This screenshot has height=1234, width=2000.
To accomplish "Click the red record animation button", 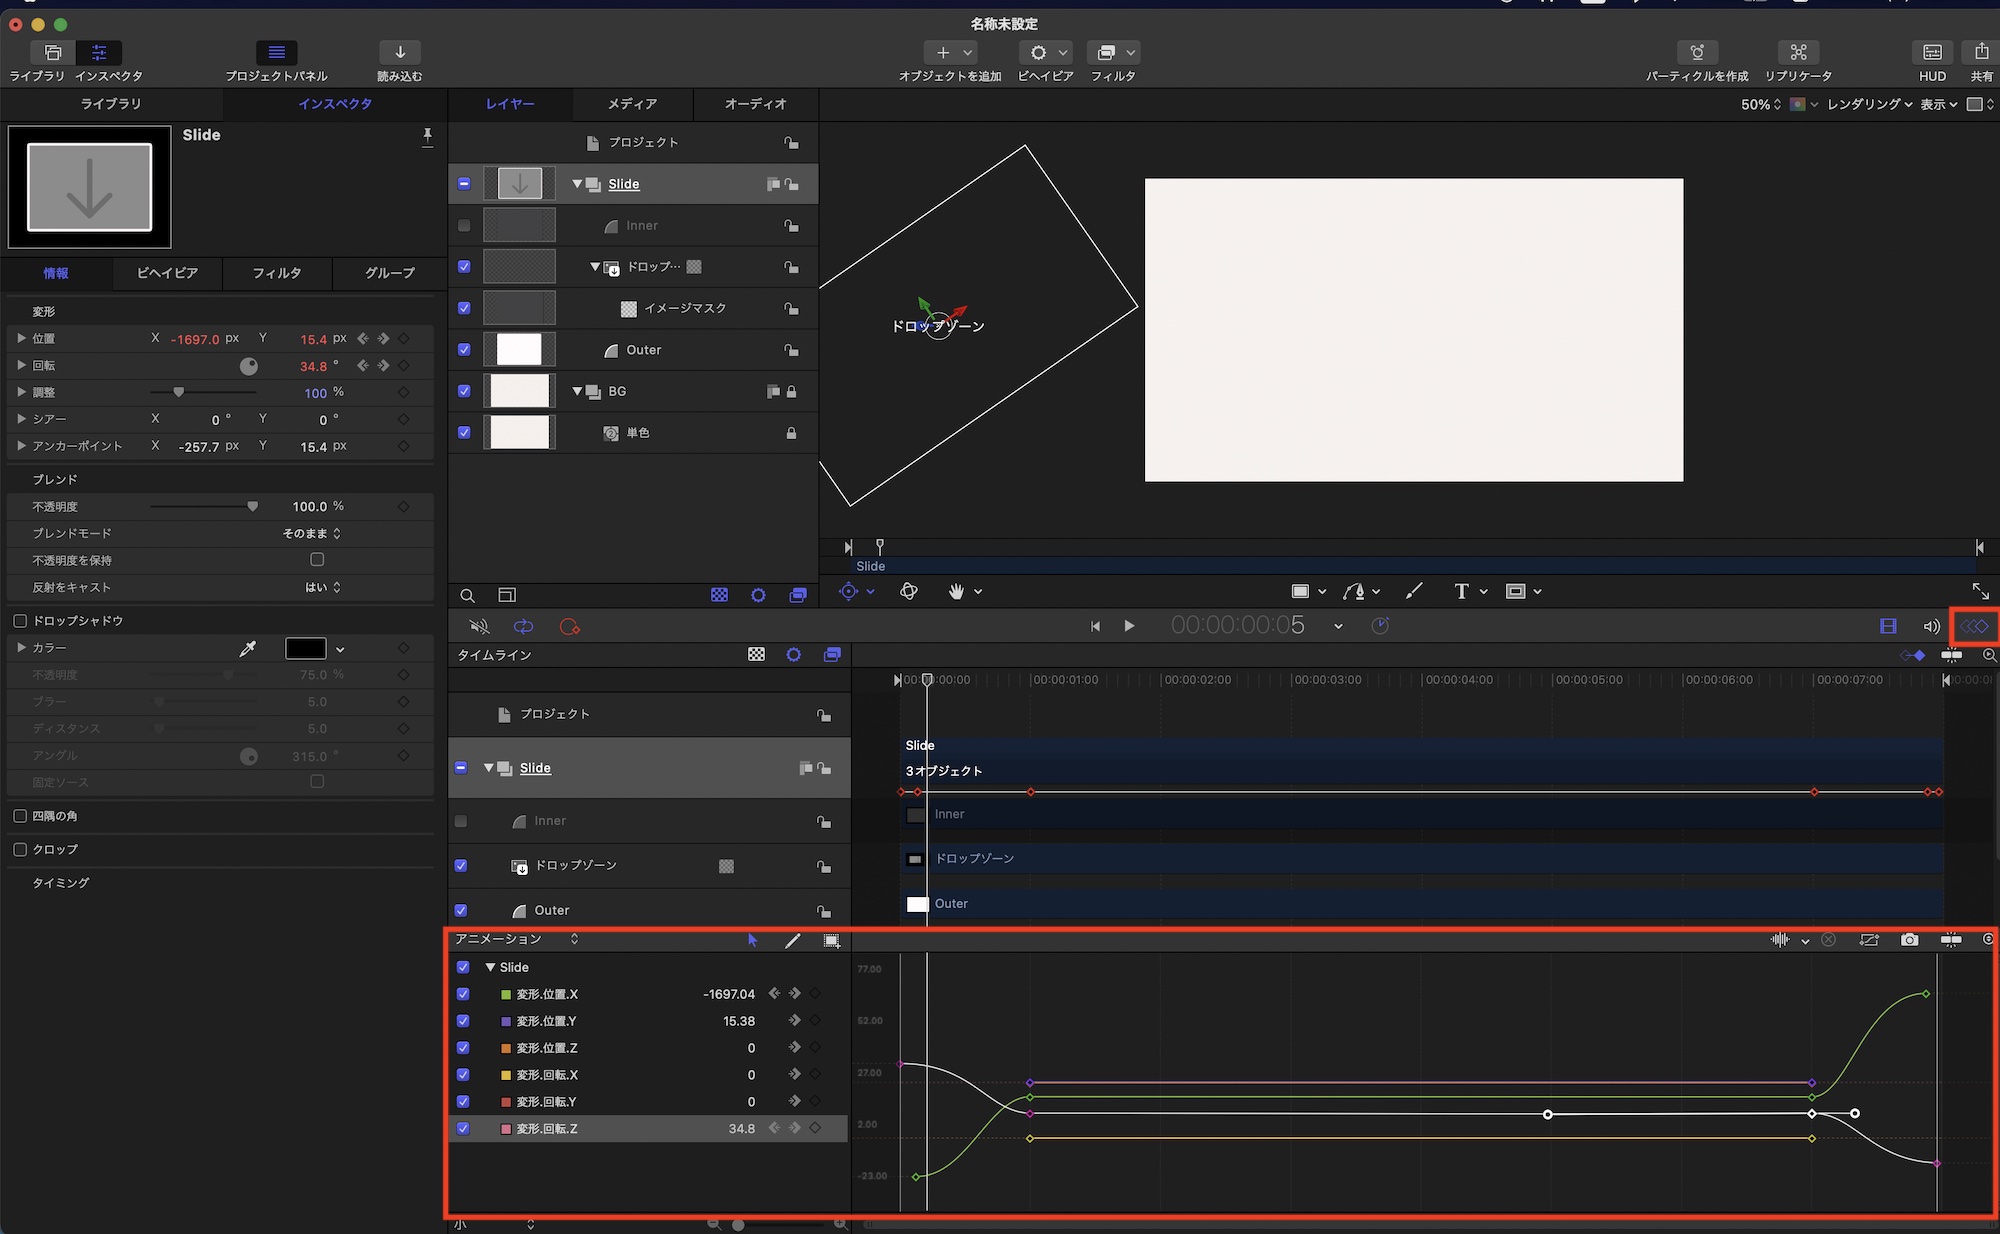I will [570, 627].
